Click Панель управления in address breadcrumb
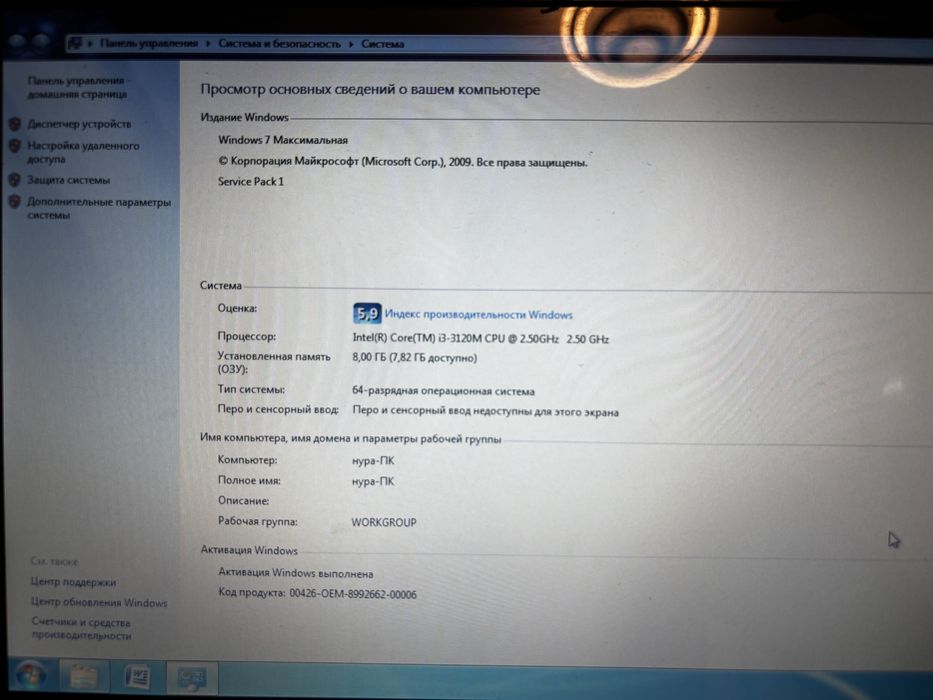The image size is (933, 700). [149, 43]
